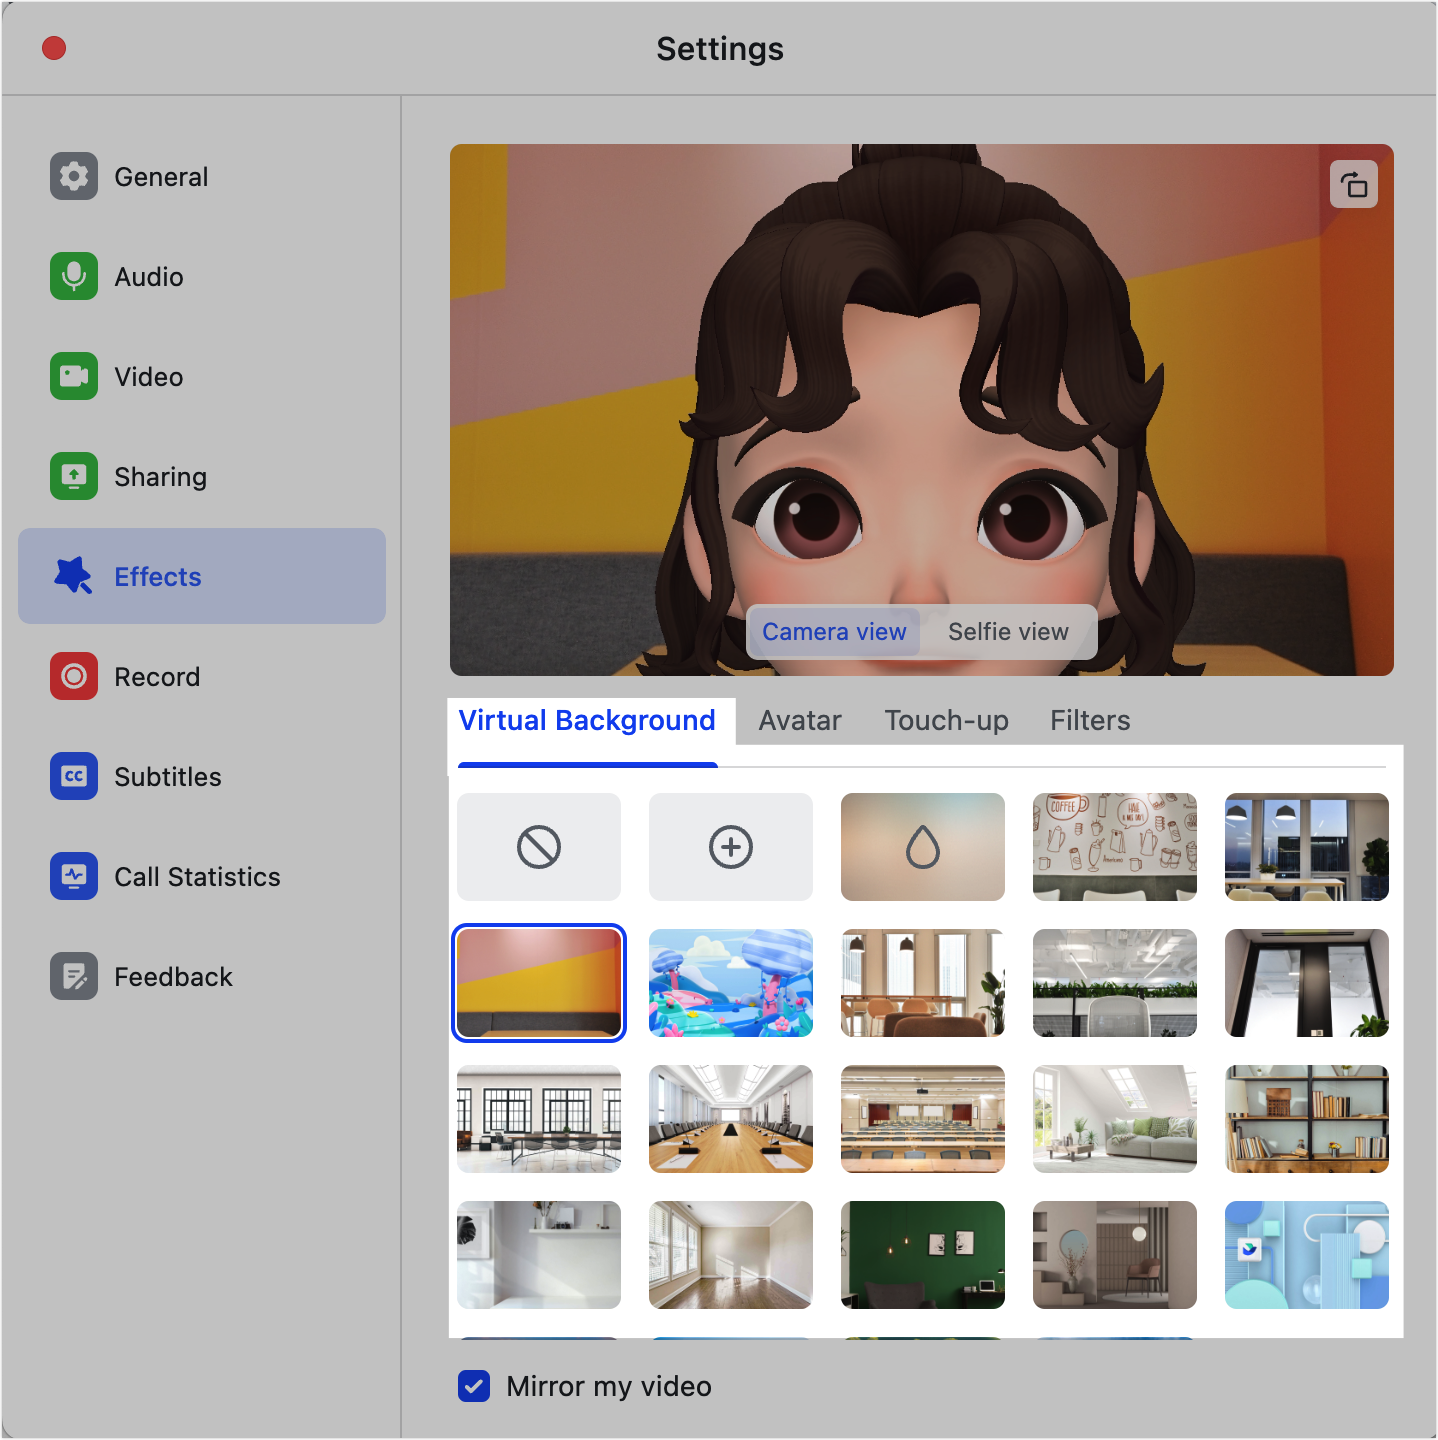This screenshot has height=1440, width=1438.
Task: Click the Feedback icon
Action: (x=74, y=977)
